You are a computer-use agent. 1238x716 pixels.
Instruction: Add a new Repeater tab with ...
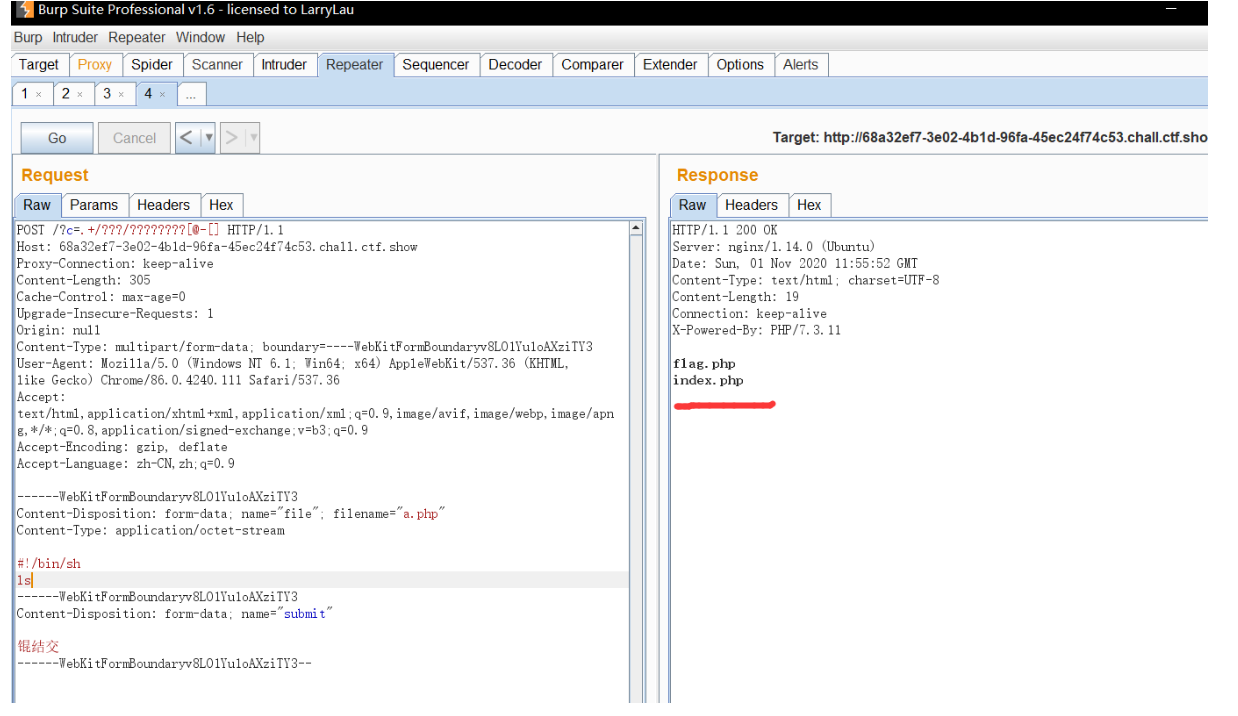coord(190,94)
